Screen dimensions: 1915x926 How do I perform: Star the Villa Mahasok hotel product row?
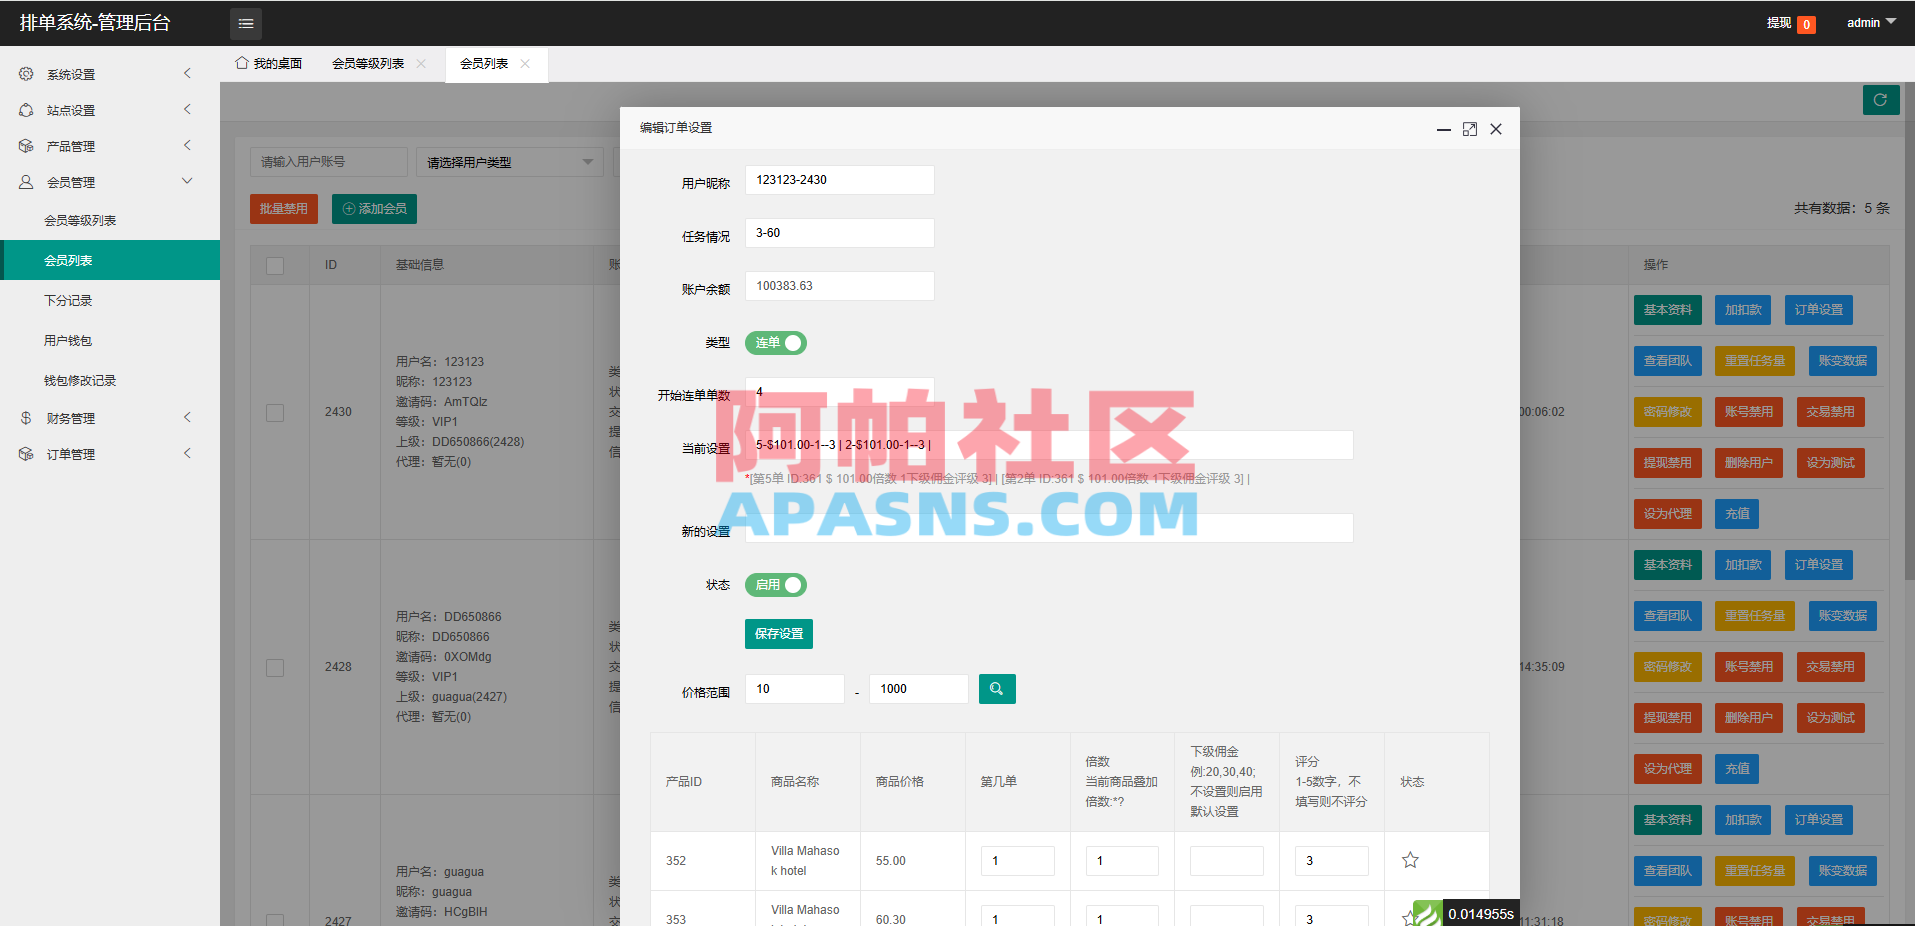click(x=1410, y=859)
